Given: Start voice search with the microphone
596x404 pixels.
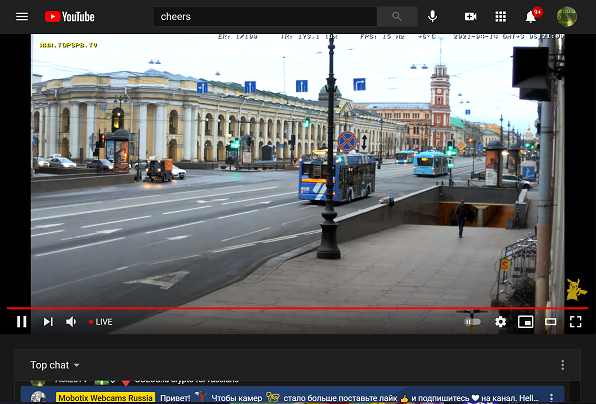Looking at the screenshot, I should tap(432, 17).
